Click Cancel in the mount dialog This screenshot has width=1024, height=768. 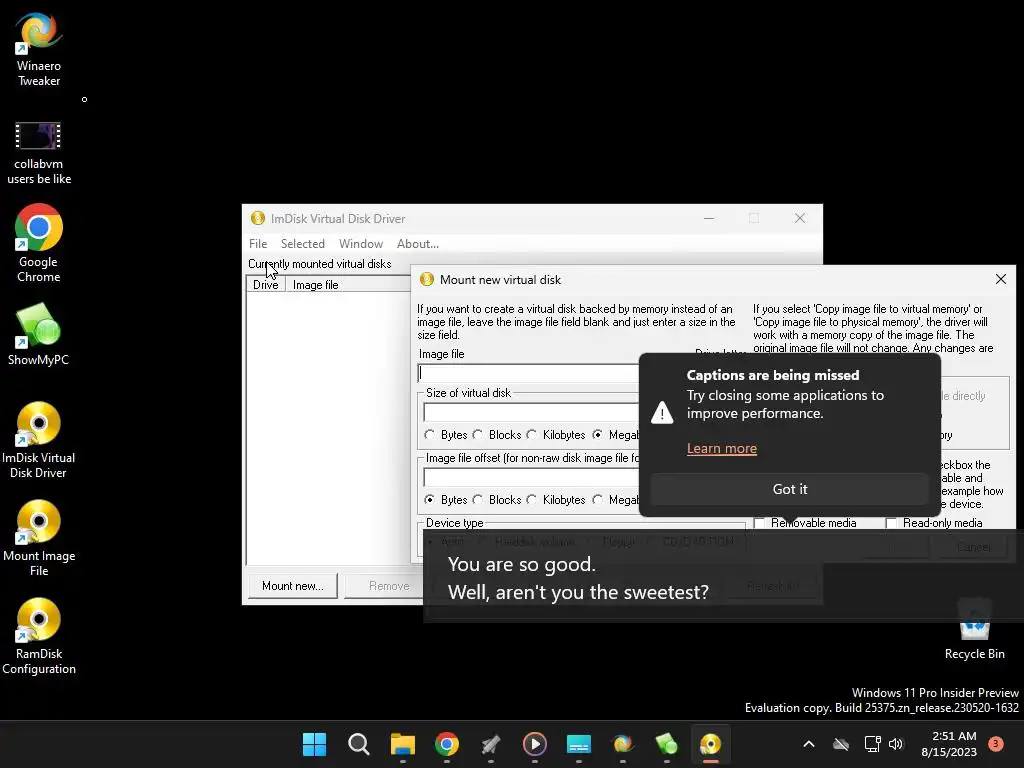point(973,547)
